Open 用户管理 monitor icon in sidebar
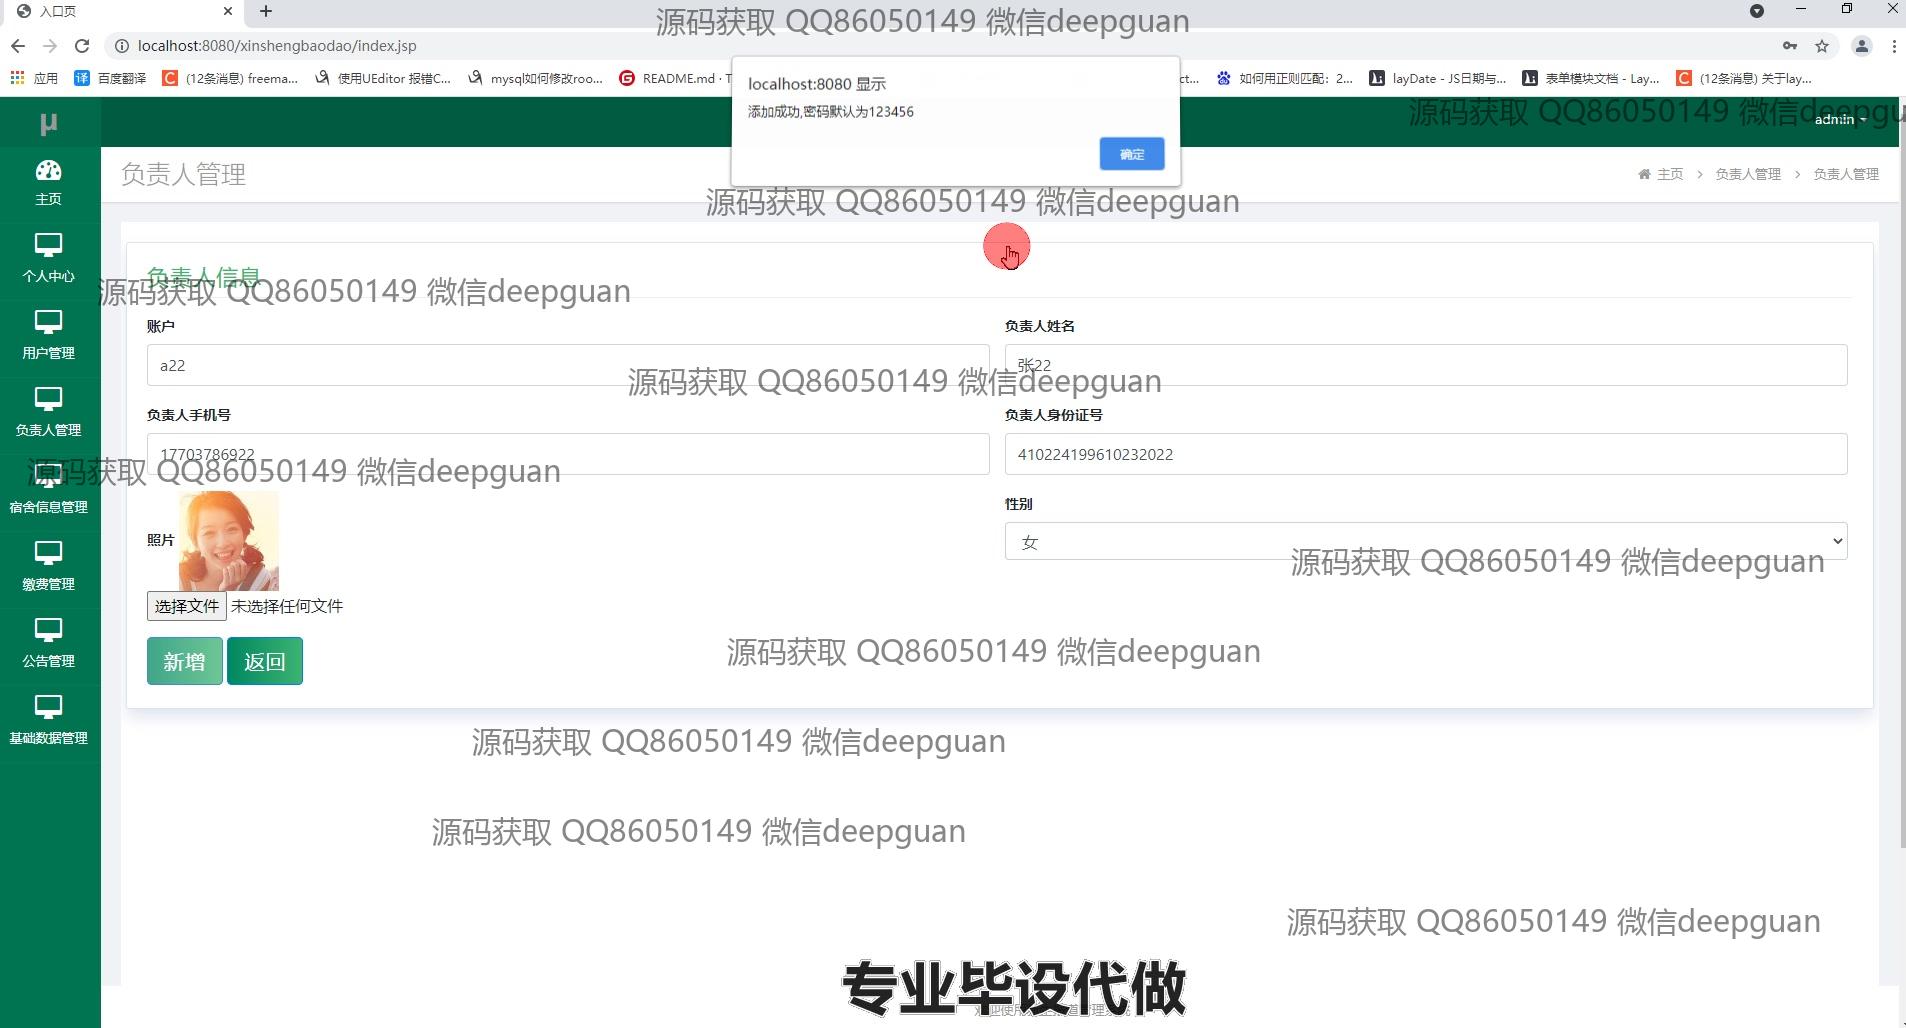 (48, 322)
